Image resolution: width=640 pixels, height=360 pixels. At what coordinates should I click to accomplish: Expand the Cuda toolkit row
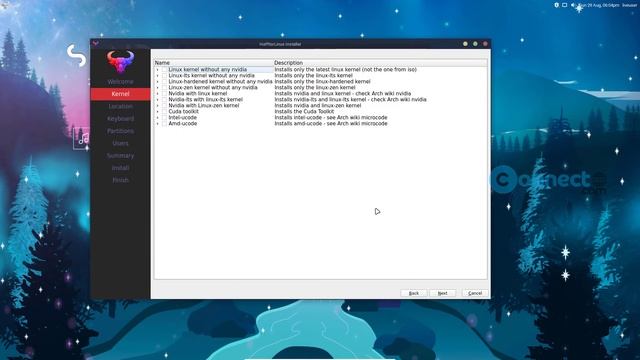pos(158,111)
